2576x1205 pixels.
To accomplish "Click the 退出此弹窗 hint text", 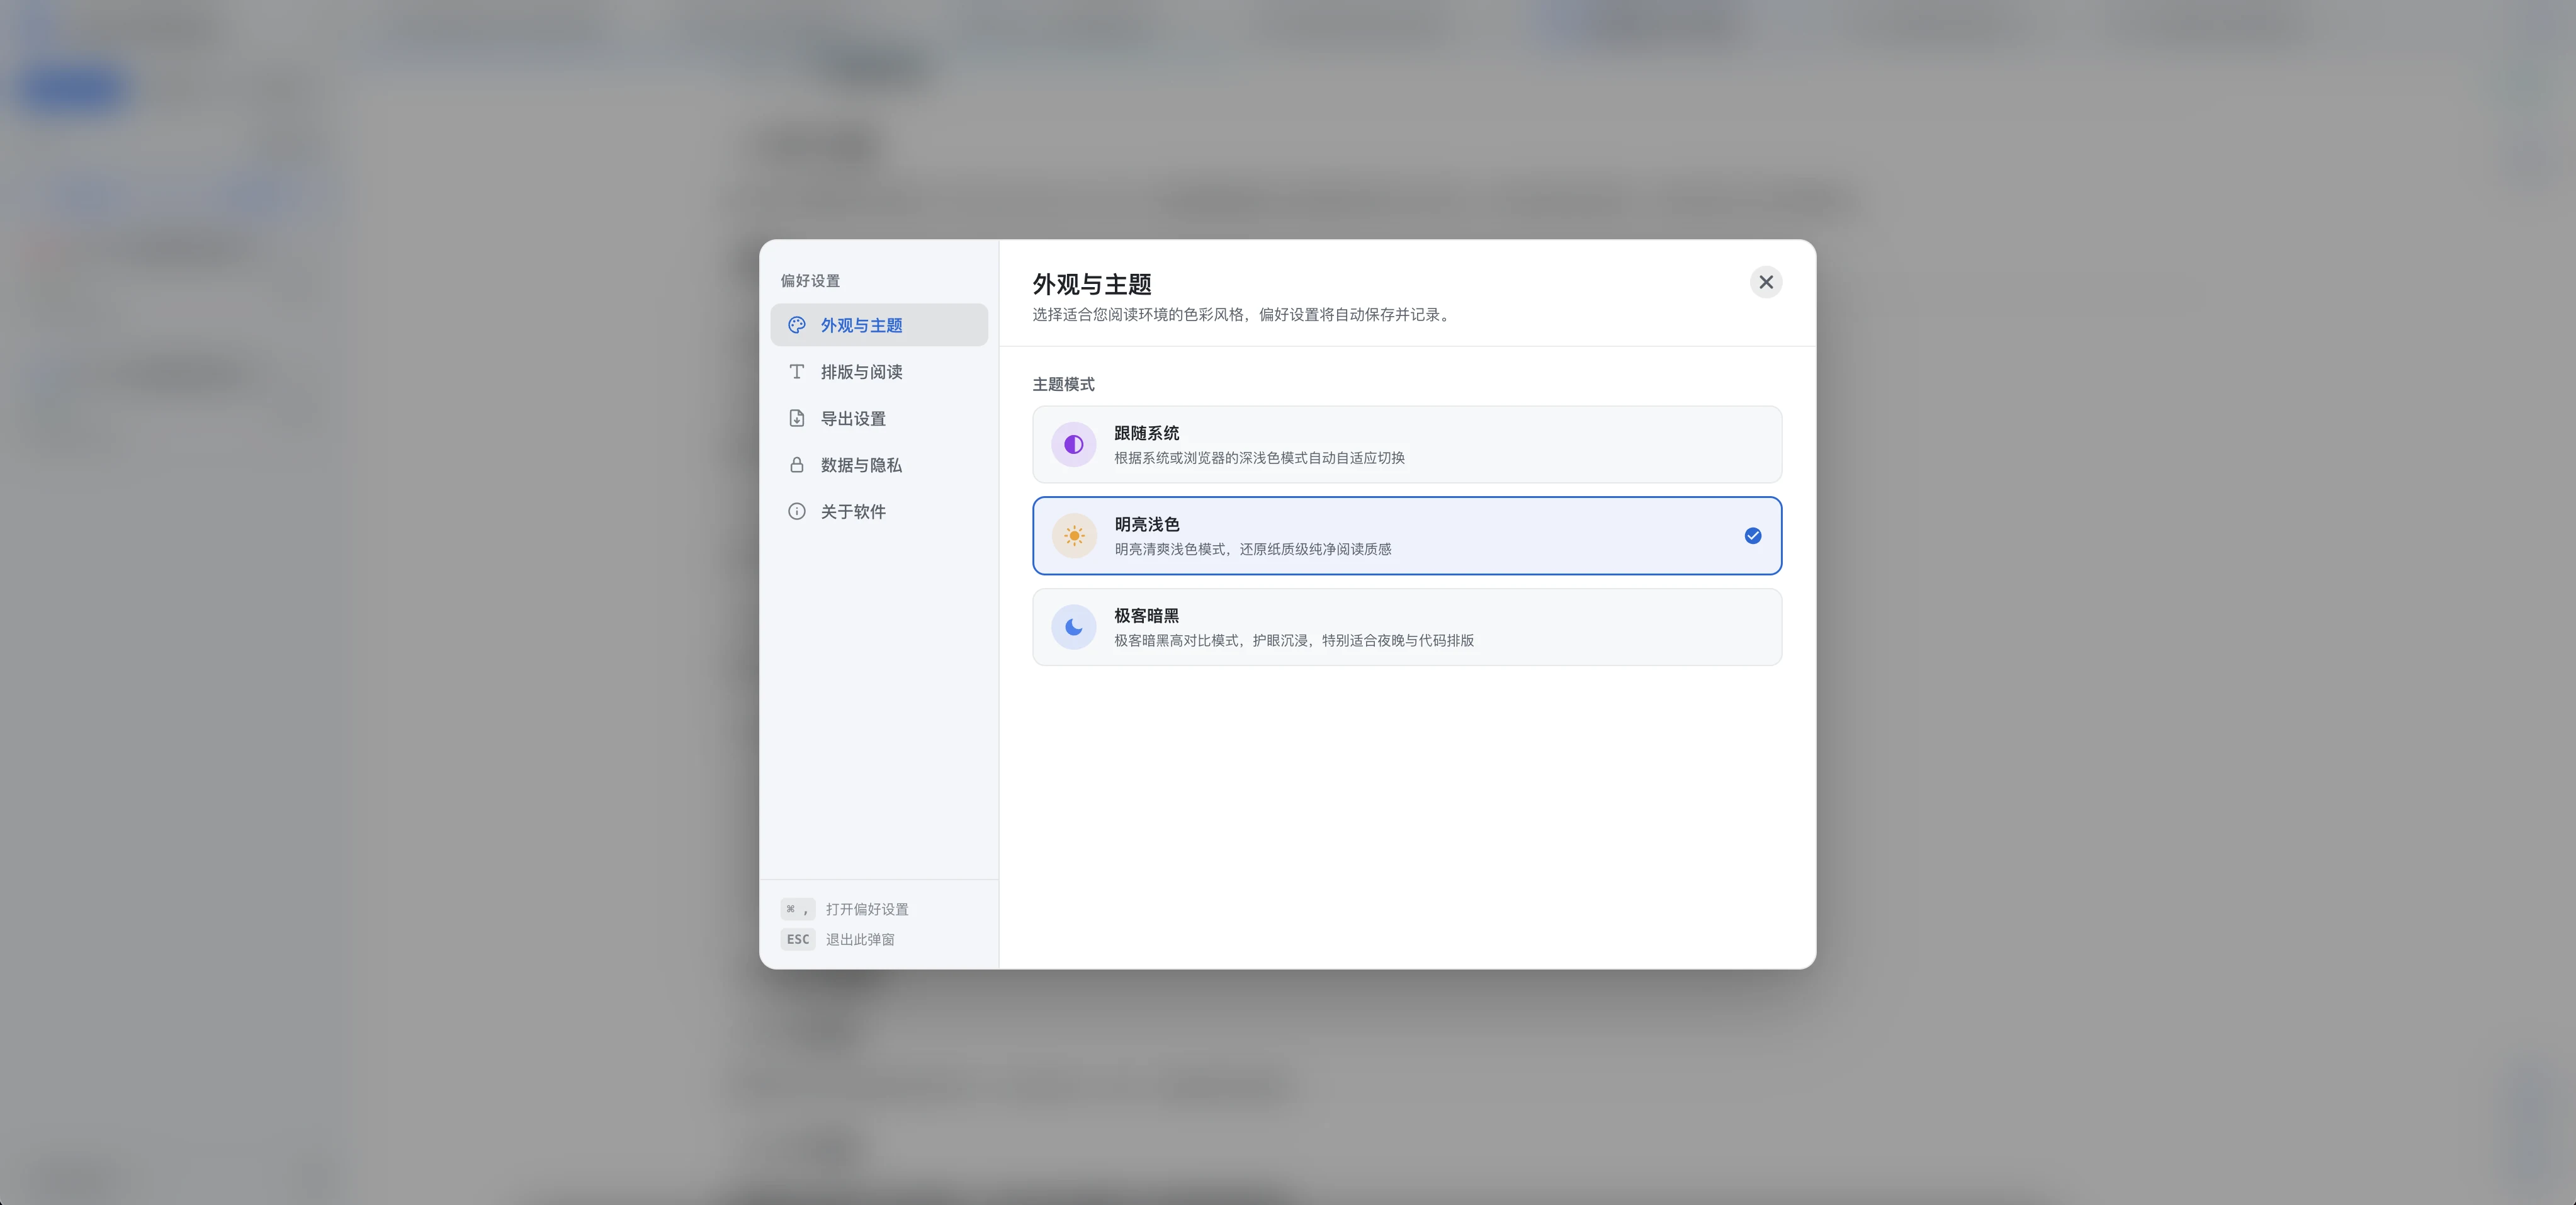I will click(x=860, y=939).
